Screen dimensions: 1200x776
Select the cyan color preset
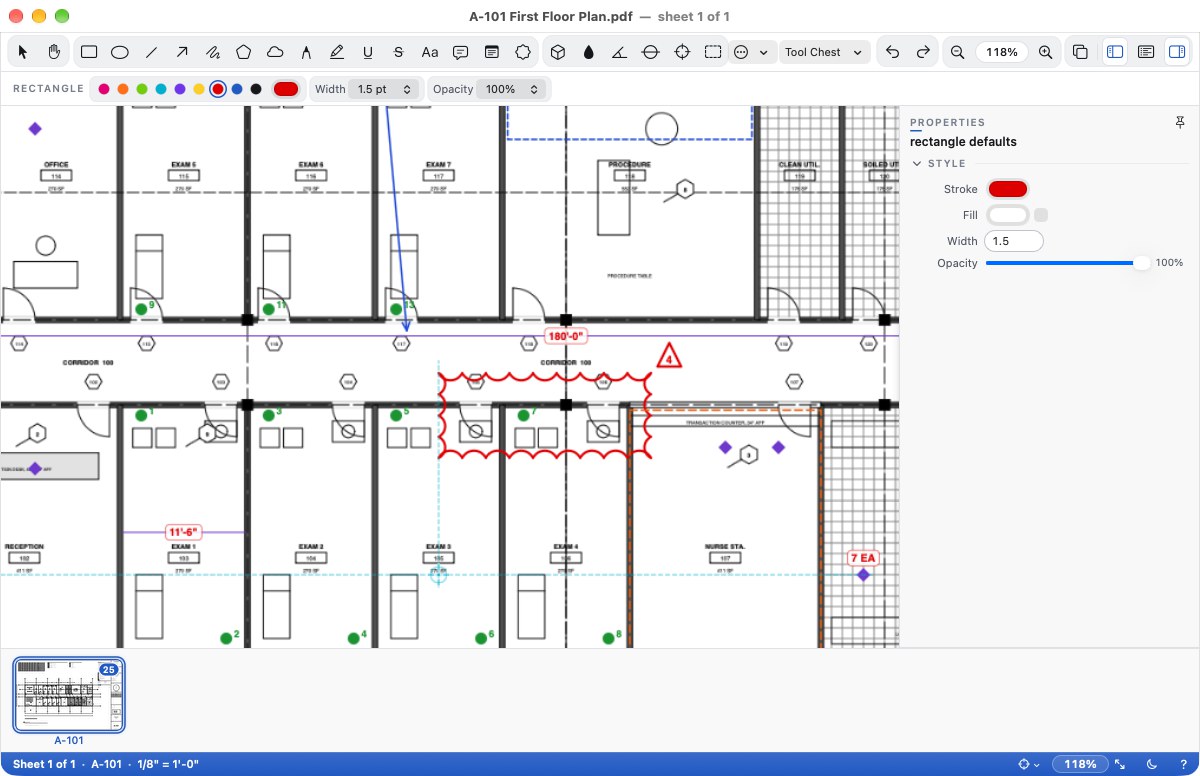tap(161, 89)
